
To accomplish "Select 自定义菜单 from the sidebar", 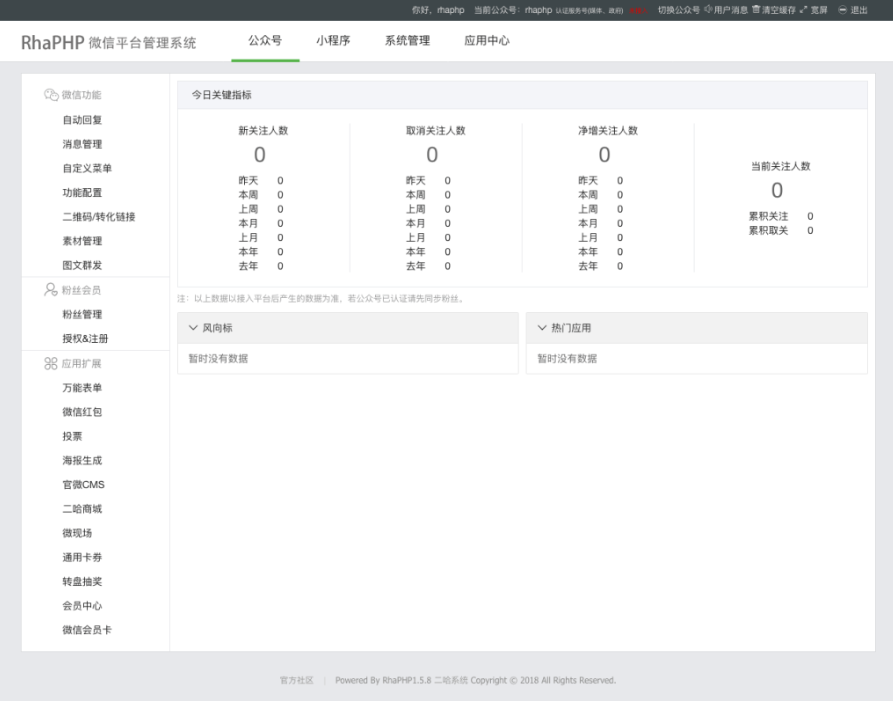I will pyautogui.click(x=87, y=168).
